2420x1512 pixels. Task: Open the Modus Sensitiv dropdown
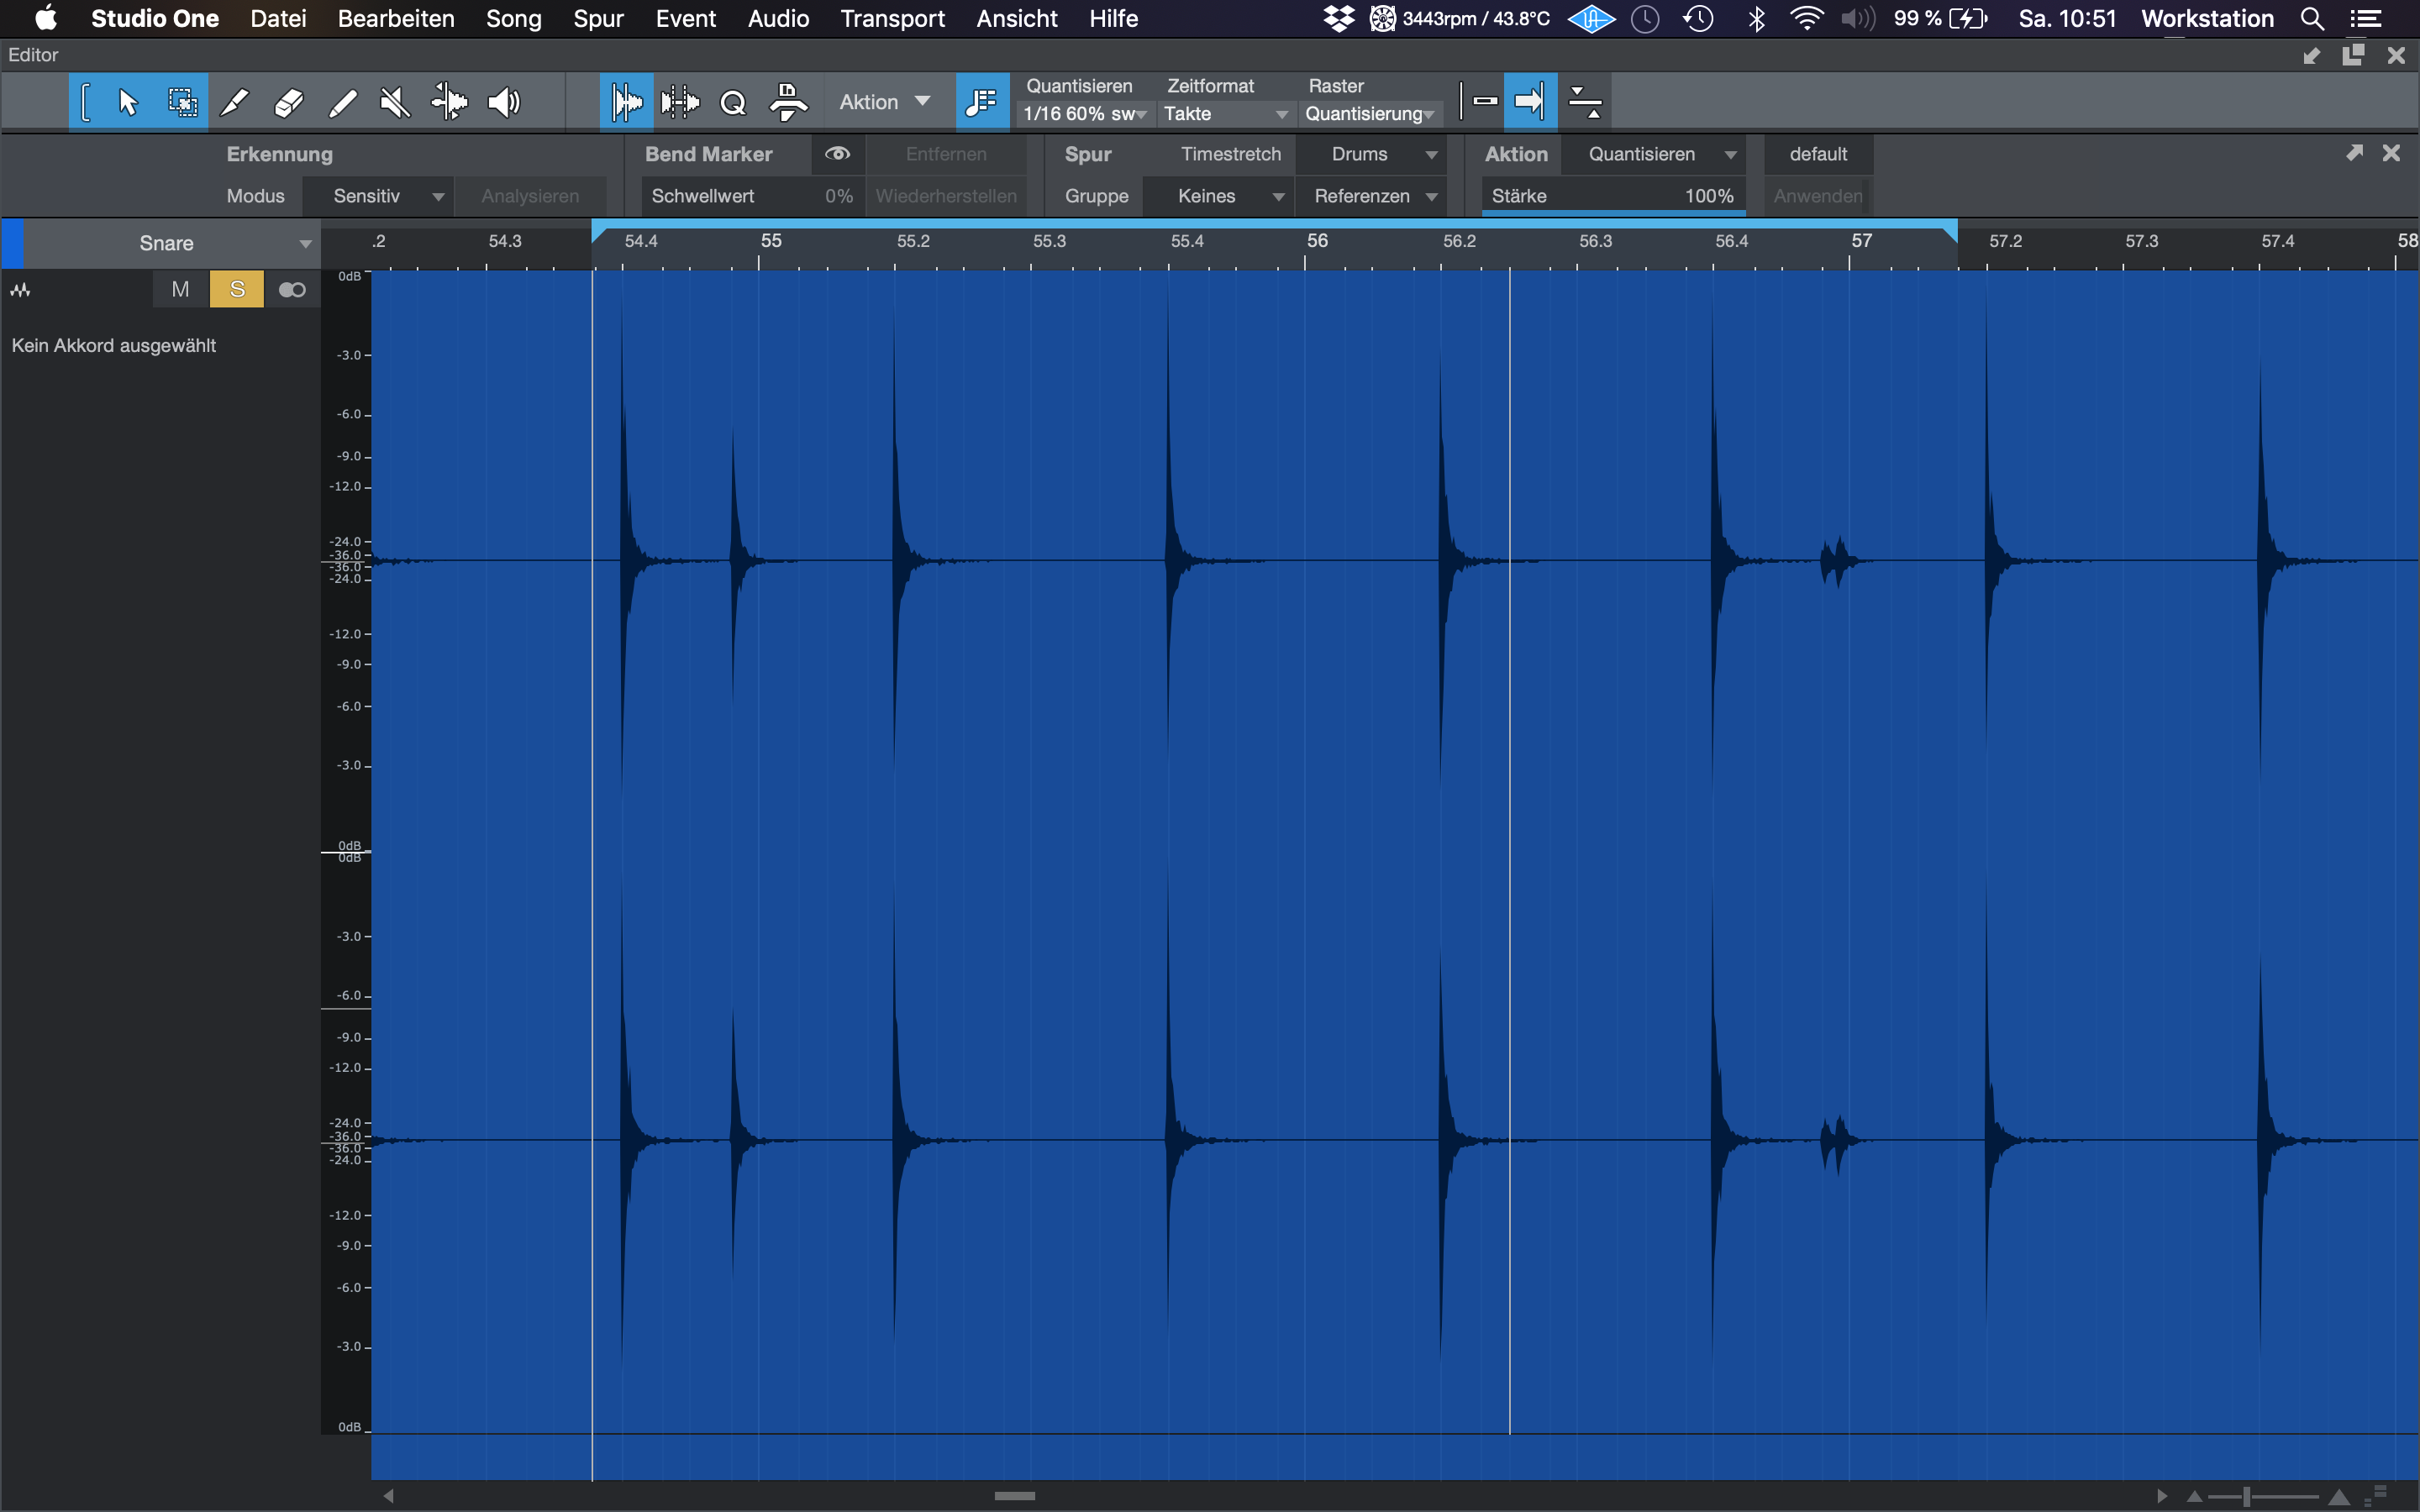(385, 196)
